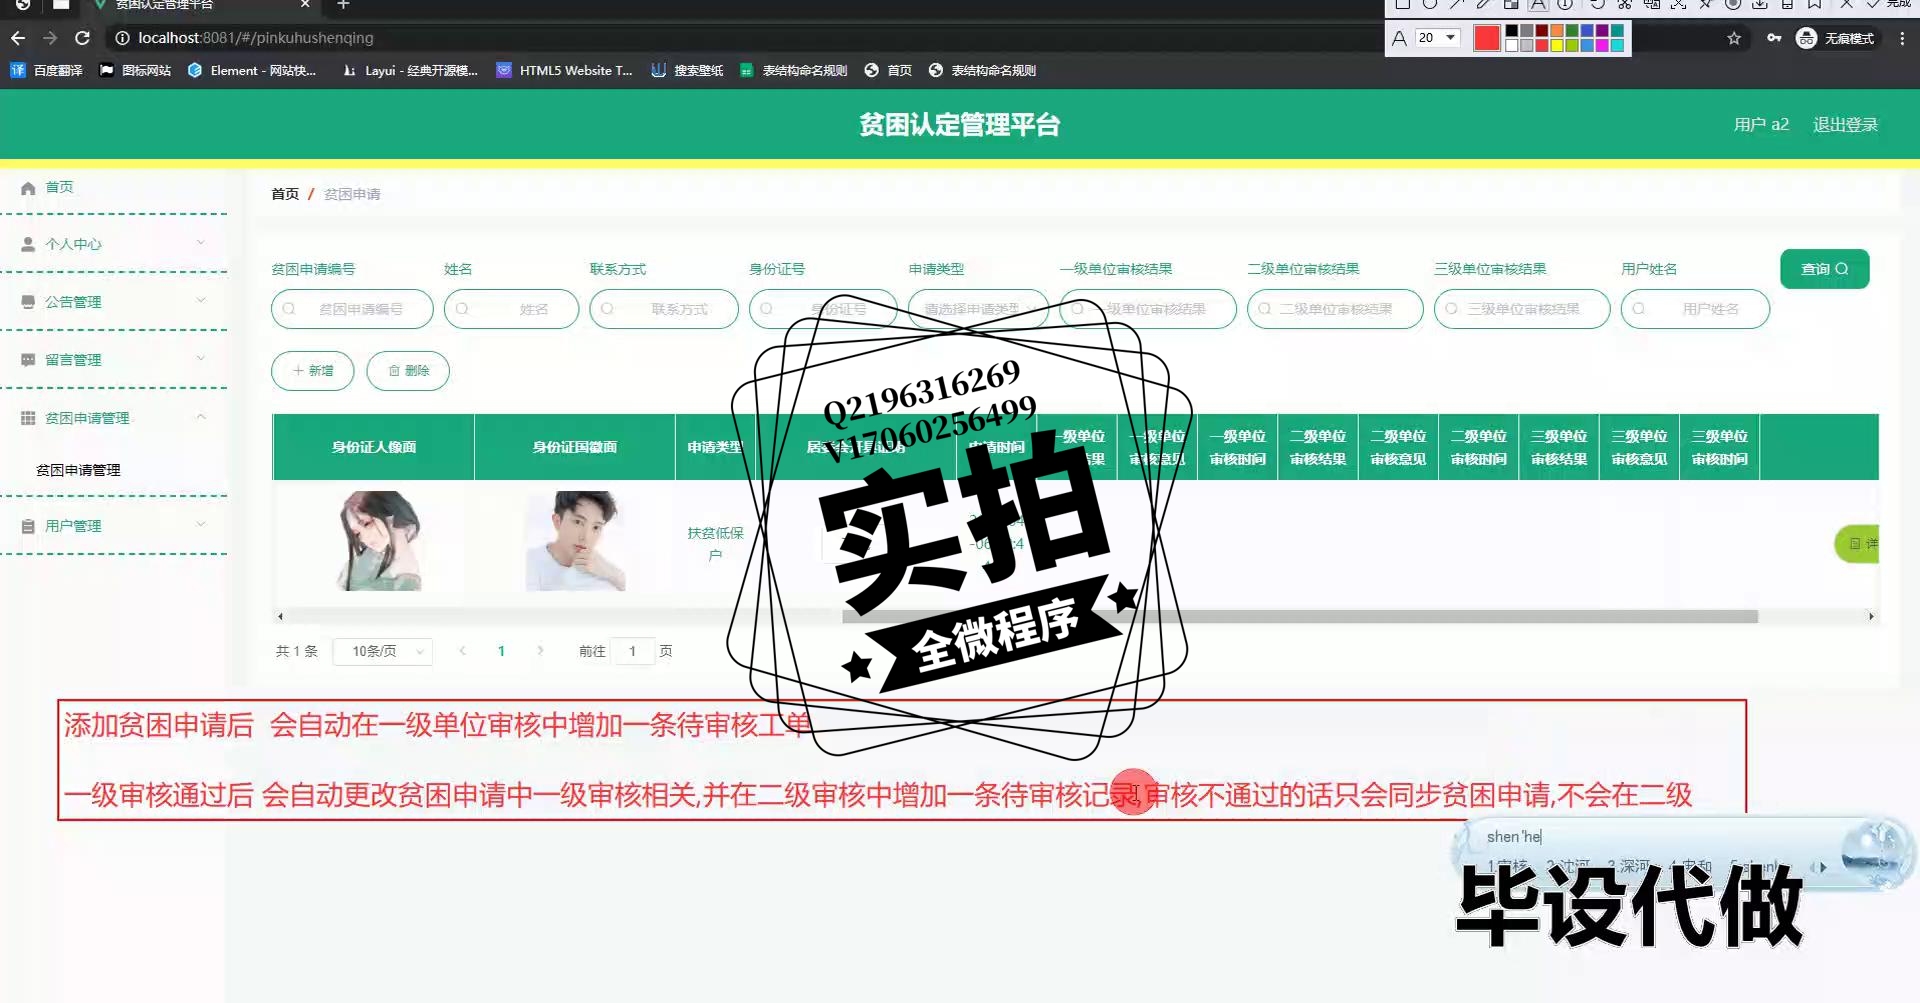
Task: Open the Element bookmark
Action: click(x=252, y=70)
